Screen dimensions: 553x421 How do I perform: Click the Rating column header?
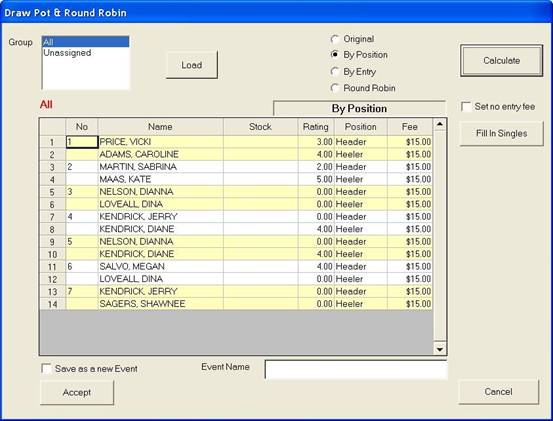[316, 127]
